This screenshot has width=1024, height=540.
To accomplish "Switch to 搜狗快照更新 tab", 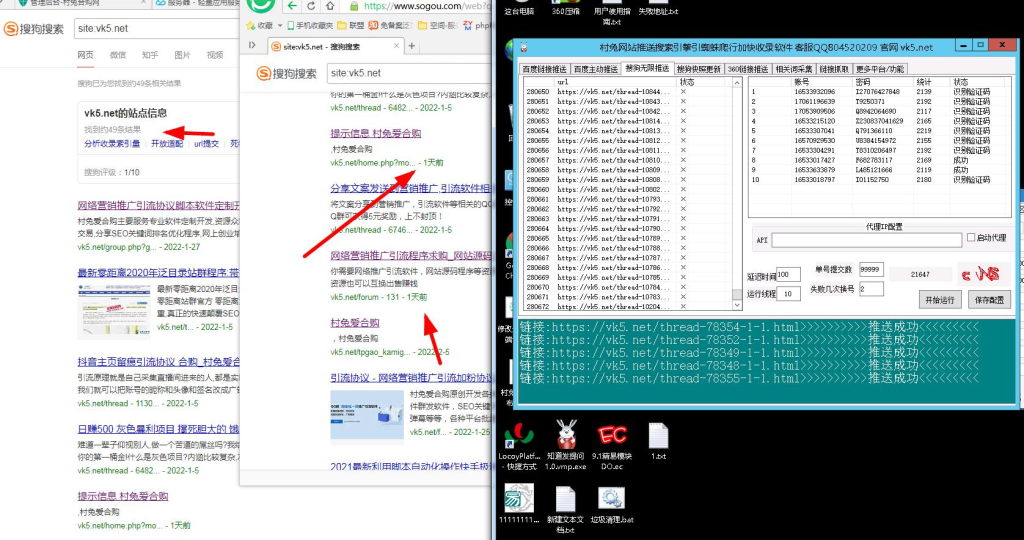I will [x=699, y=69].
